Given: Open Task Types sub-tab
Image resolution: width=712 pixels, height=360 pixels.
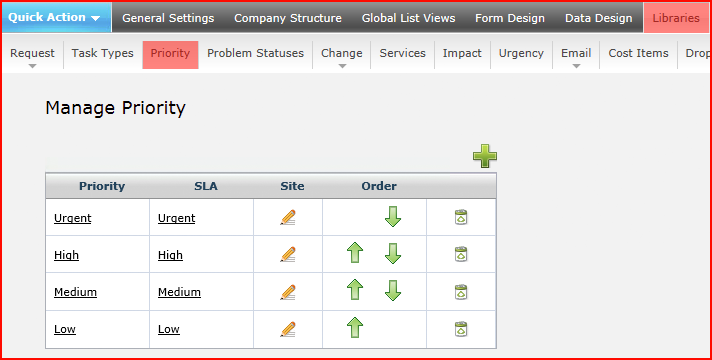Looking at the screenshot, I should (x=103, y=53).
